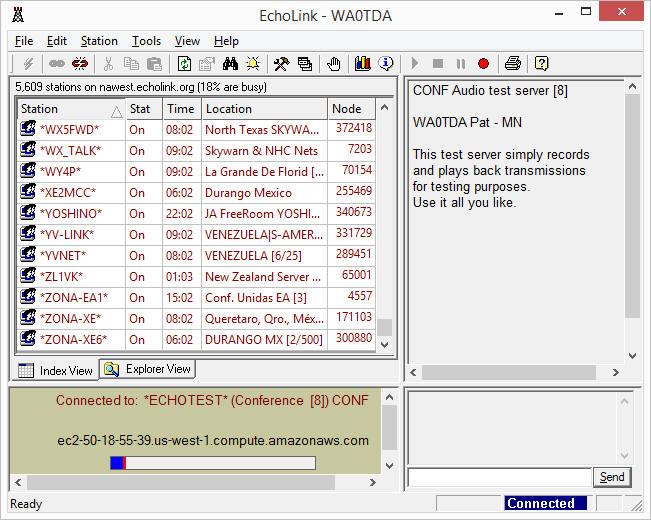
Task: Click the station list scrollbar thumb
Action: 384,327
